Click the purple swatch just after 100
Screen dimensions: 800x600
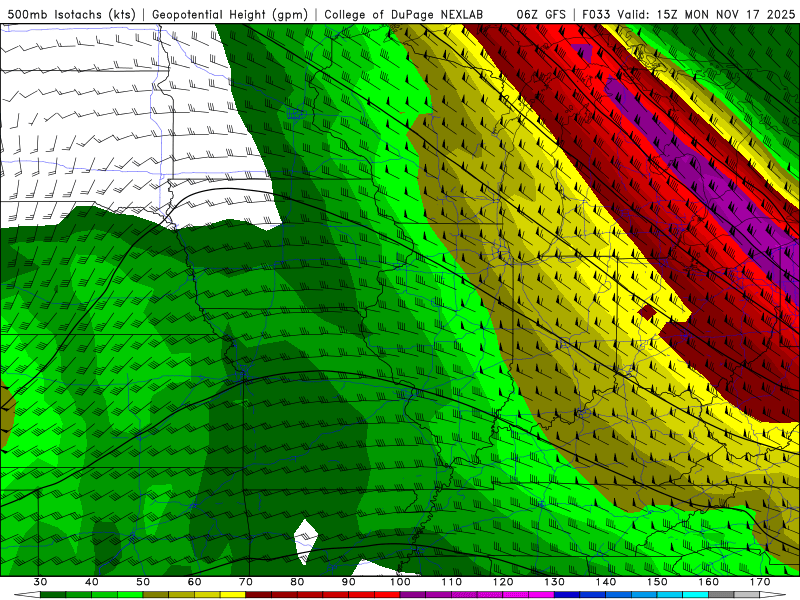pyautogui.click(x=413, y=594)
